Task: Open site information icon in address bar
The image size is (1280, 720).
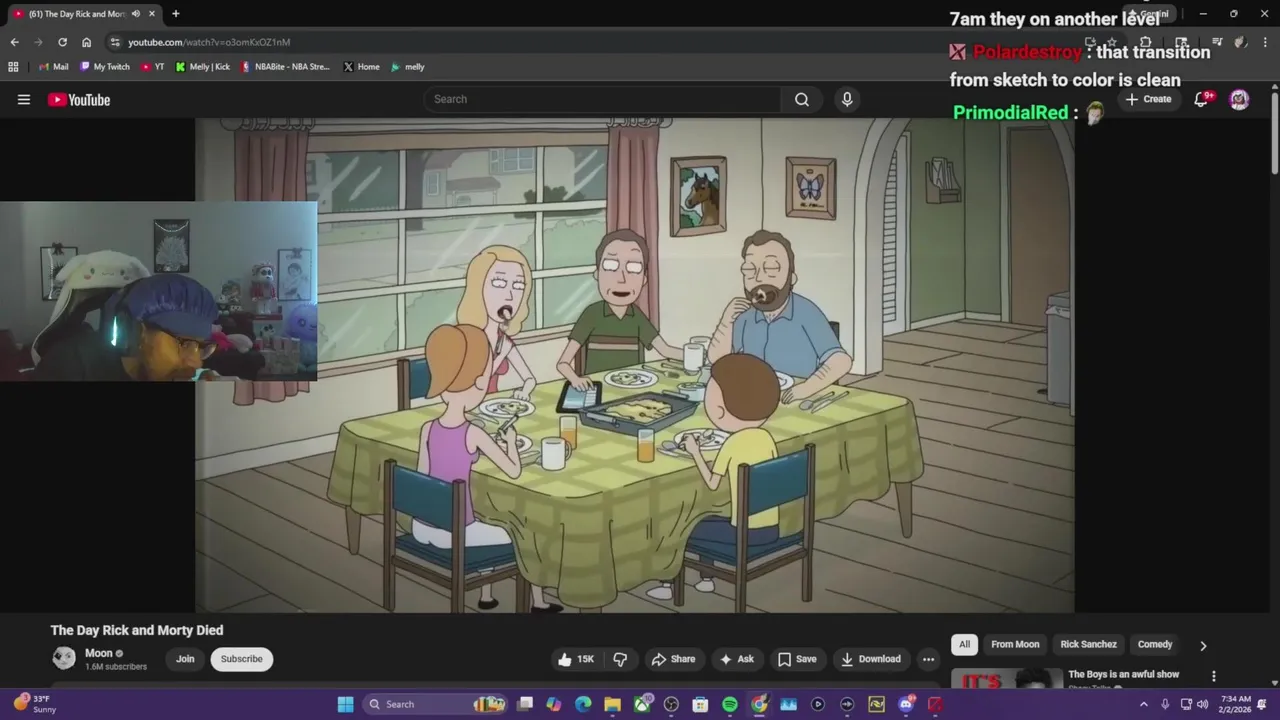Action: [115, 42]
